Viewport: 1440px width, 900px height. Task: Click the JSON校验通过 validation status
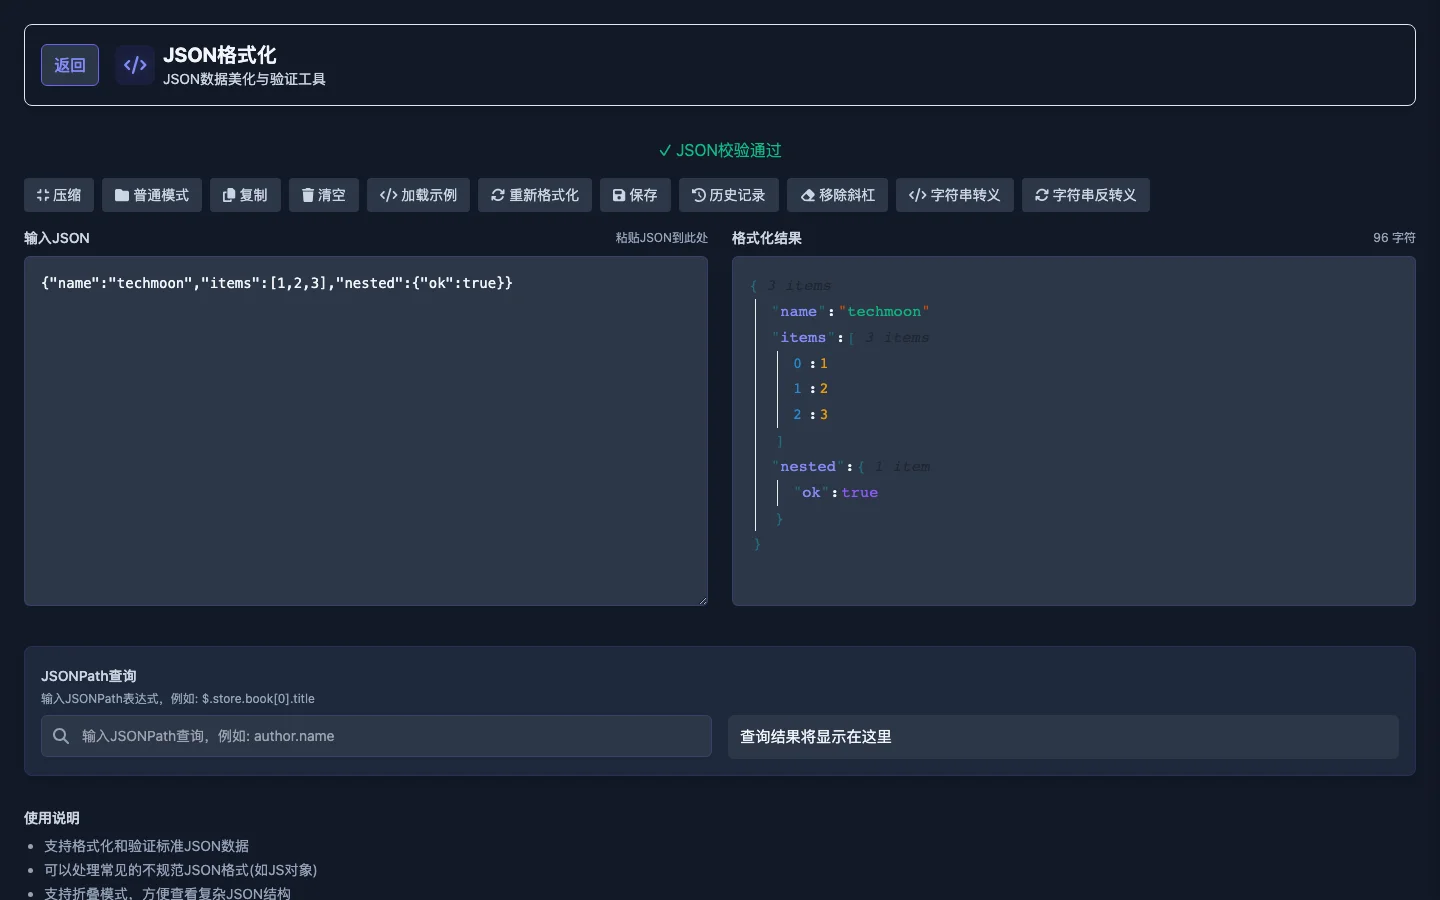[720, 150]
